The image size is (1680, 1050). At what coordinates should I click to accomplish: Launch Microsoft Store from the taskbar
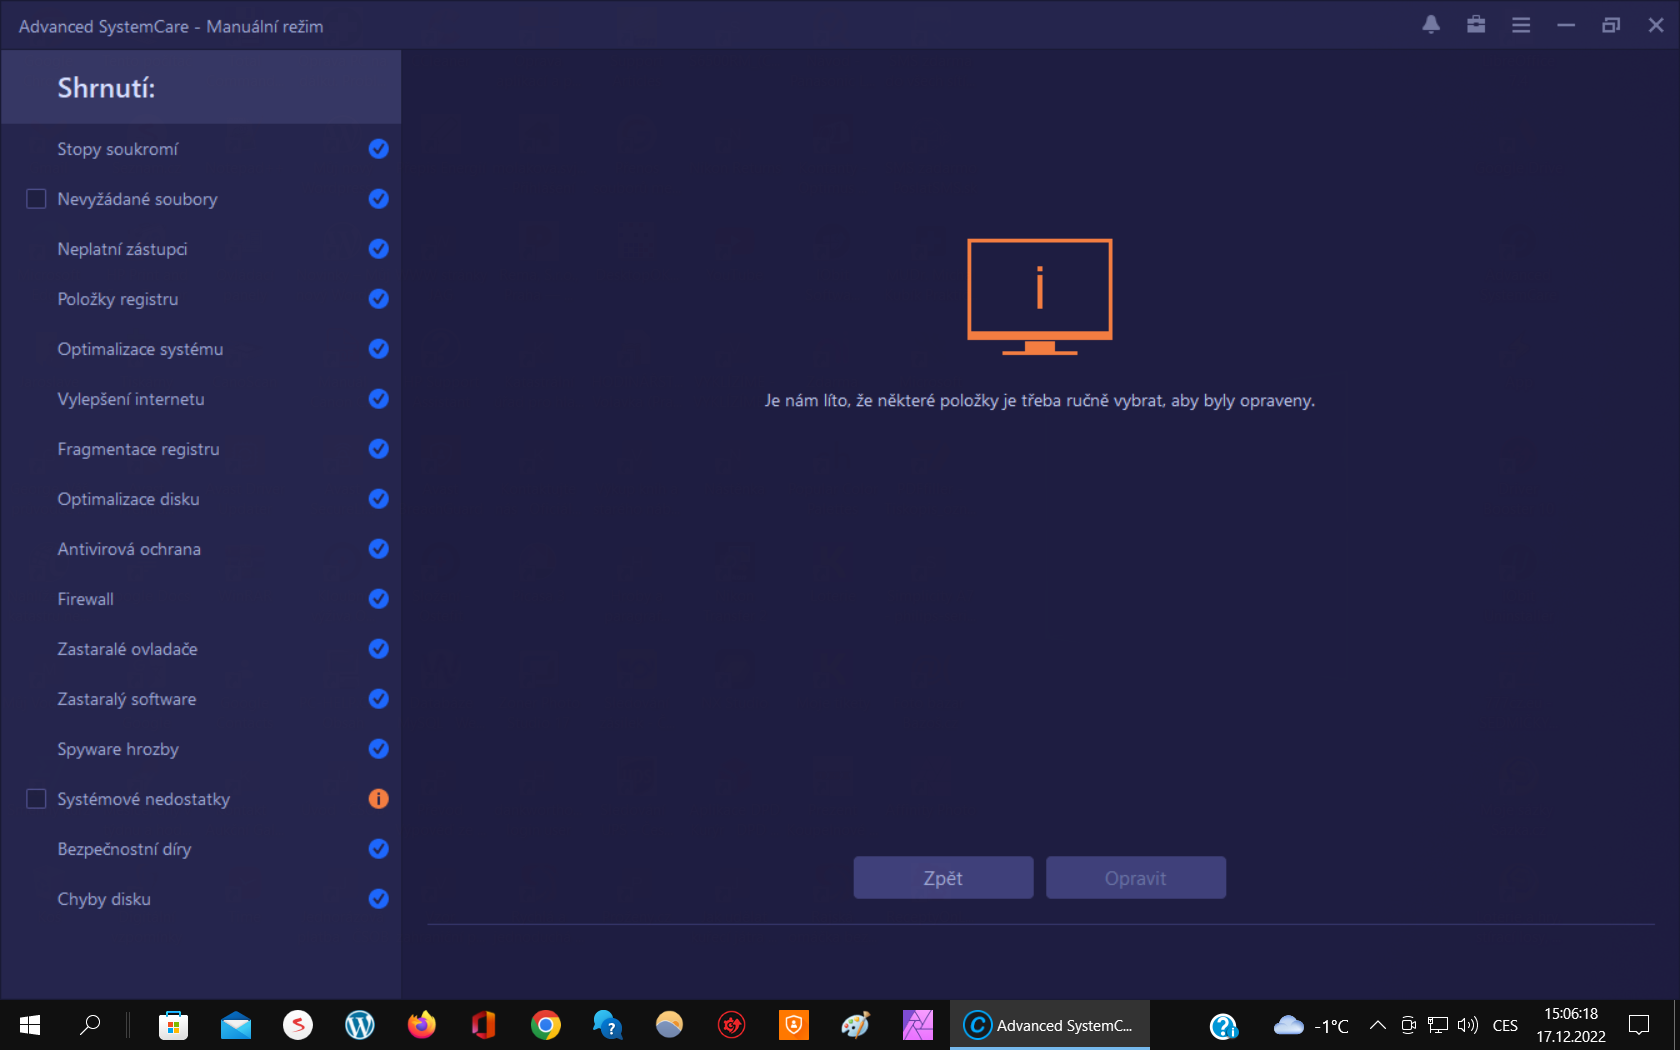click(173, 1025)
